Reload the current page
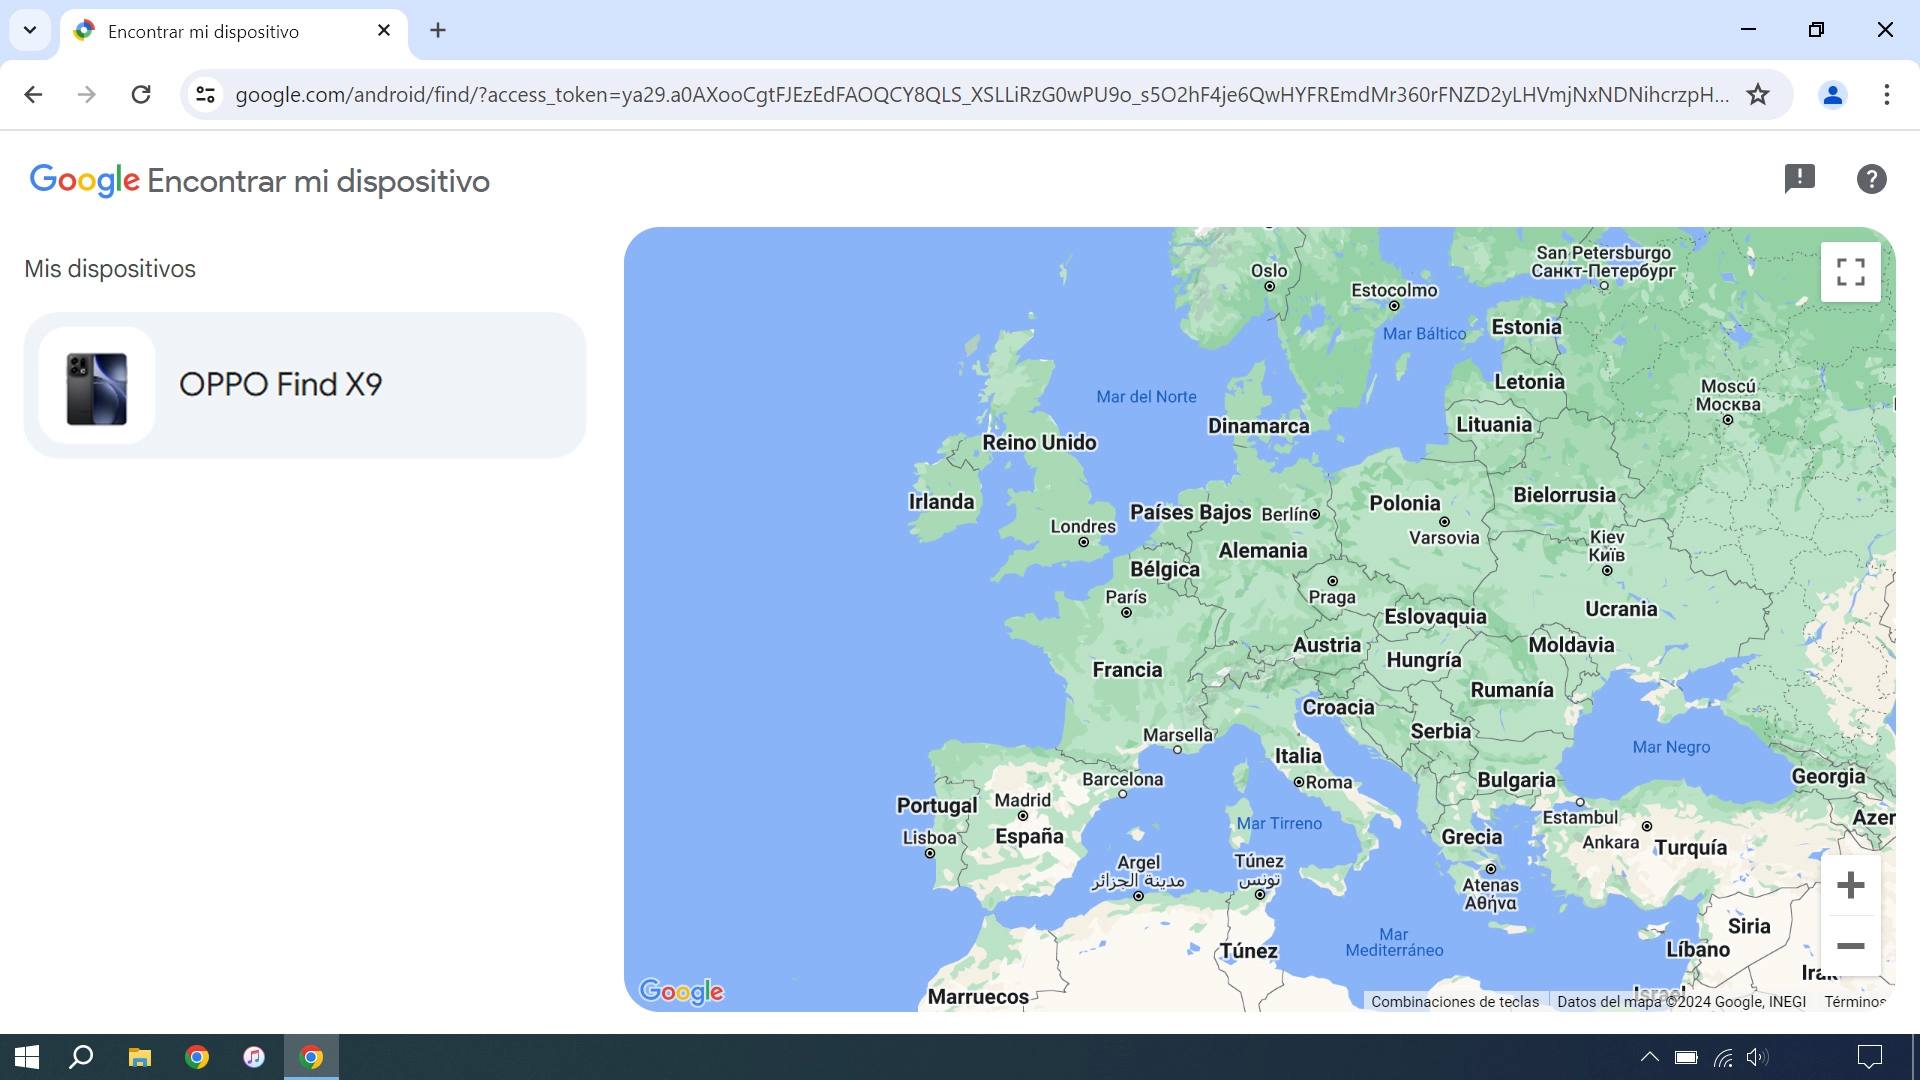 tap(141, 95)
